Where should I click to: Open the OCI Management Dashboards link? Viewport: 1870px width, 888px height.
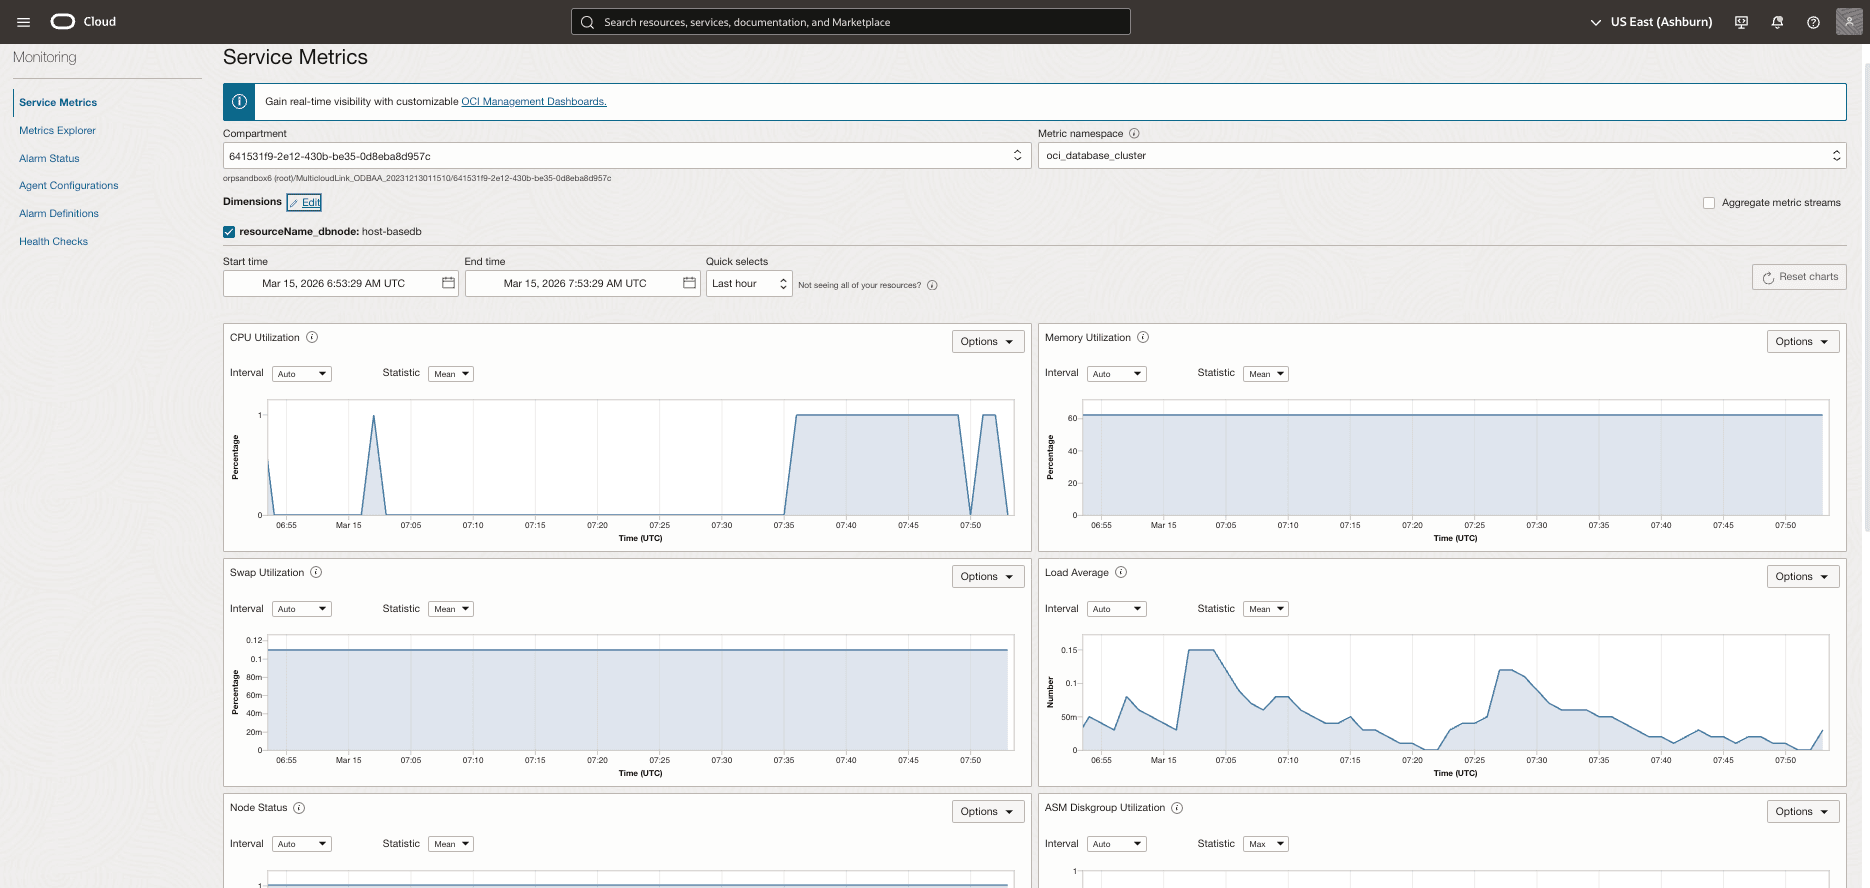click(534, 101)
